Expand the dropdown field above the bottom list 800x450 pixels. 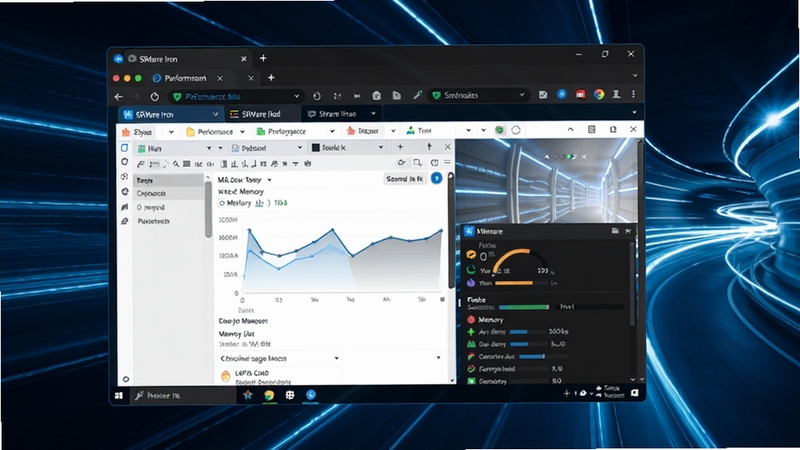337,358
